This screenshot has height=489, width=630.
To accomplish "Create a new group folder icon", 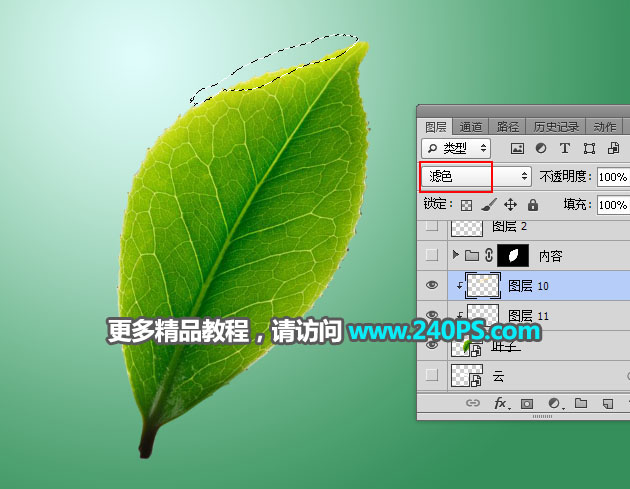I will coord(581,403).
